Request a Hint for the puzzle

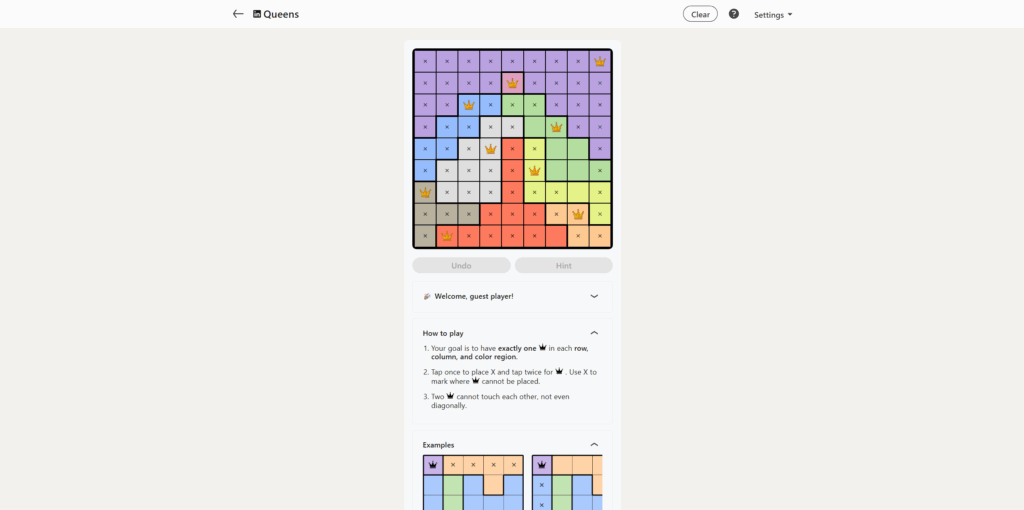pyautogui.click(x=563, y=266)
